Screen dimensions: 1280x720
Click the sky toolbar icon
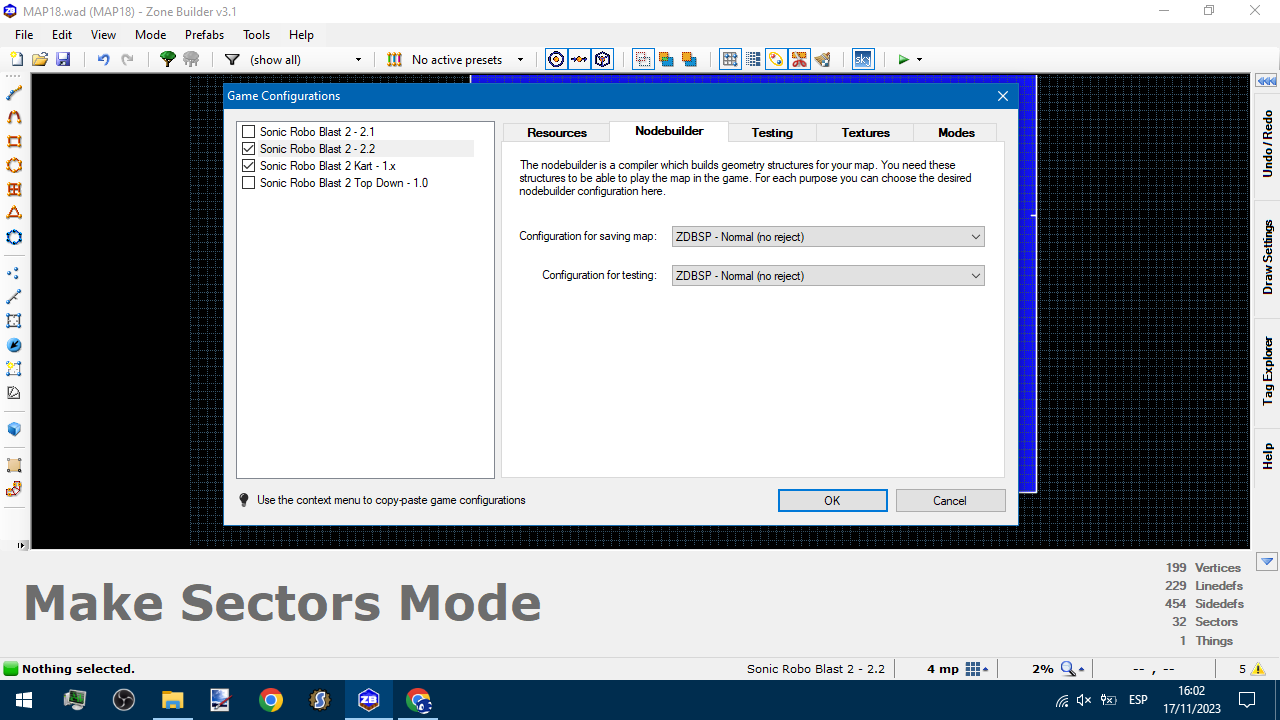click(862, 60)
